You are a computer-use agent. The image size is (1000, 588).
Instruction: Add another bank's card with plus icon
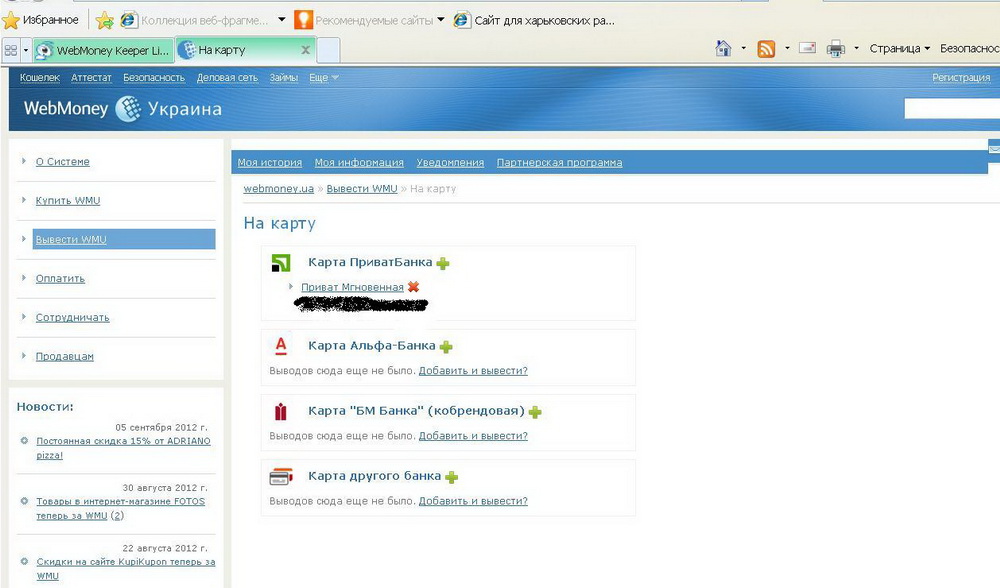(452, 477)
